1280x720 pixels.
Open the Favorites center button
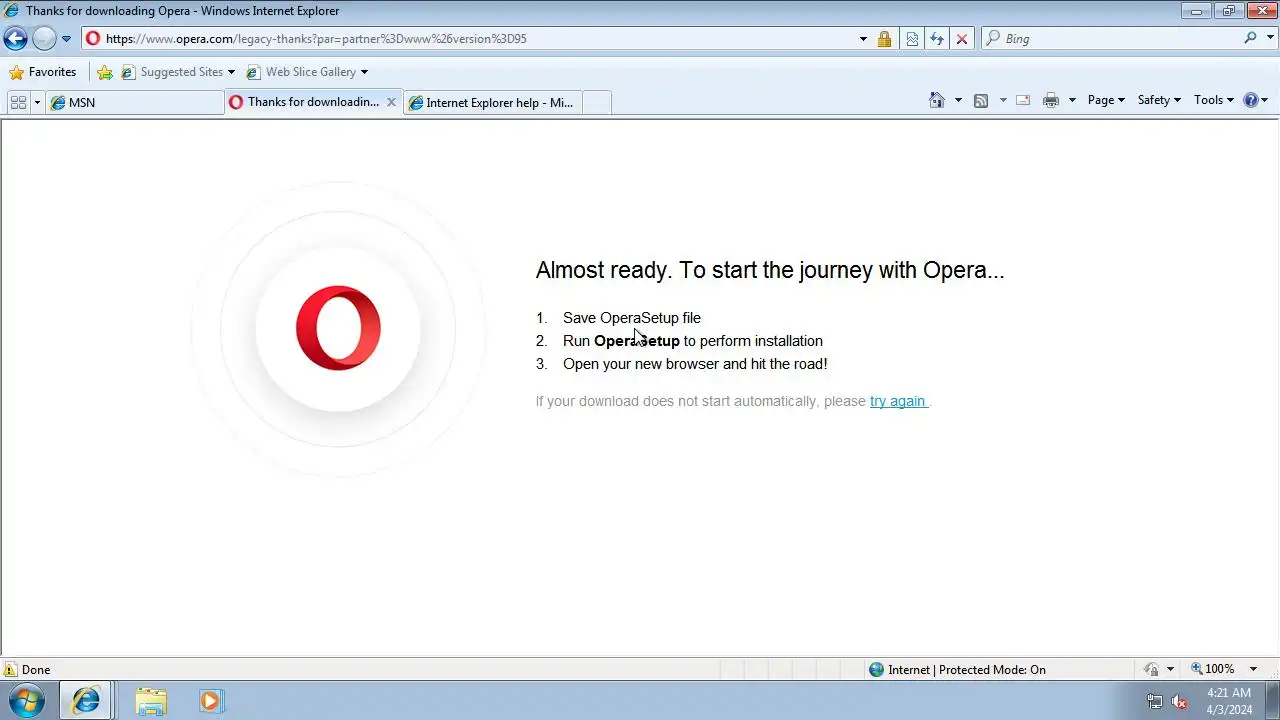point(42,72)
